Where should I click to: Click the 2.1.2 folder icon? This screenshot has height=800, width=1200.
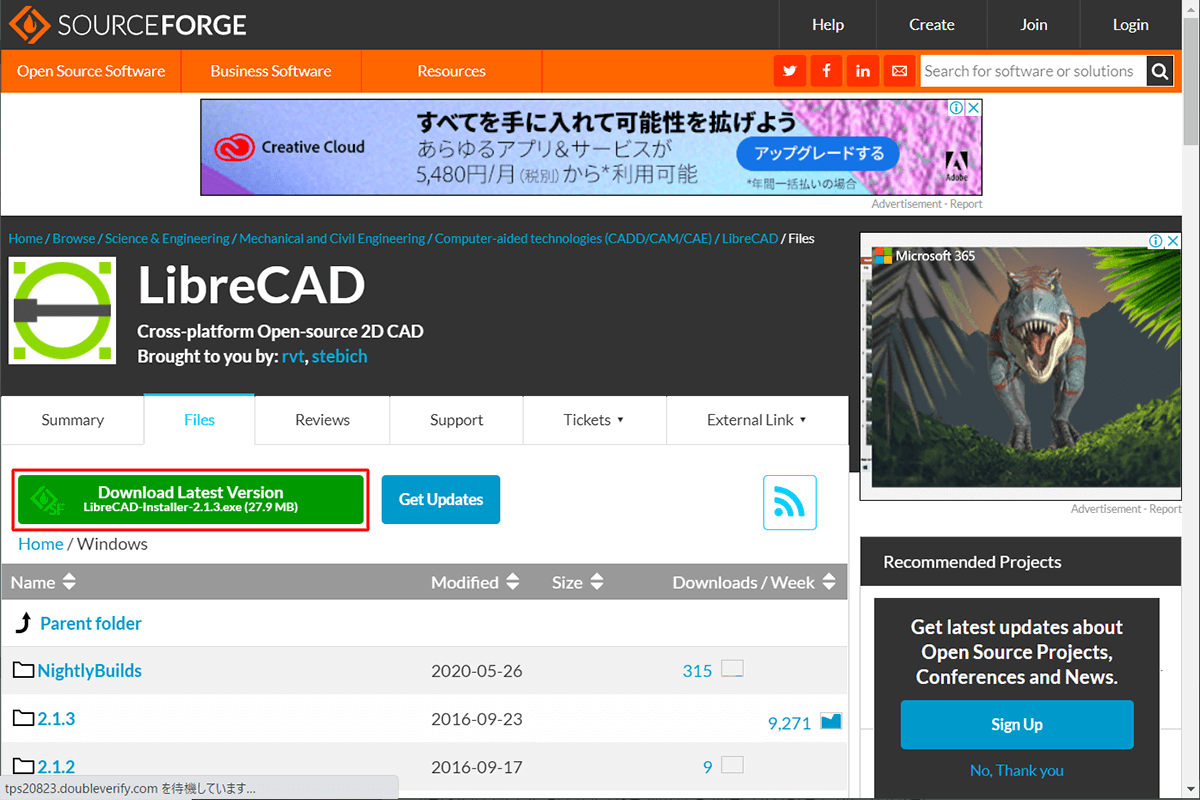pos(24,766)
